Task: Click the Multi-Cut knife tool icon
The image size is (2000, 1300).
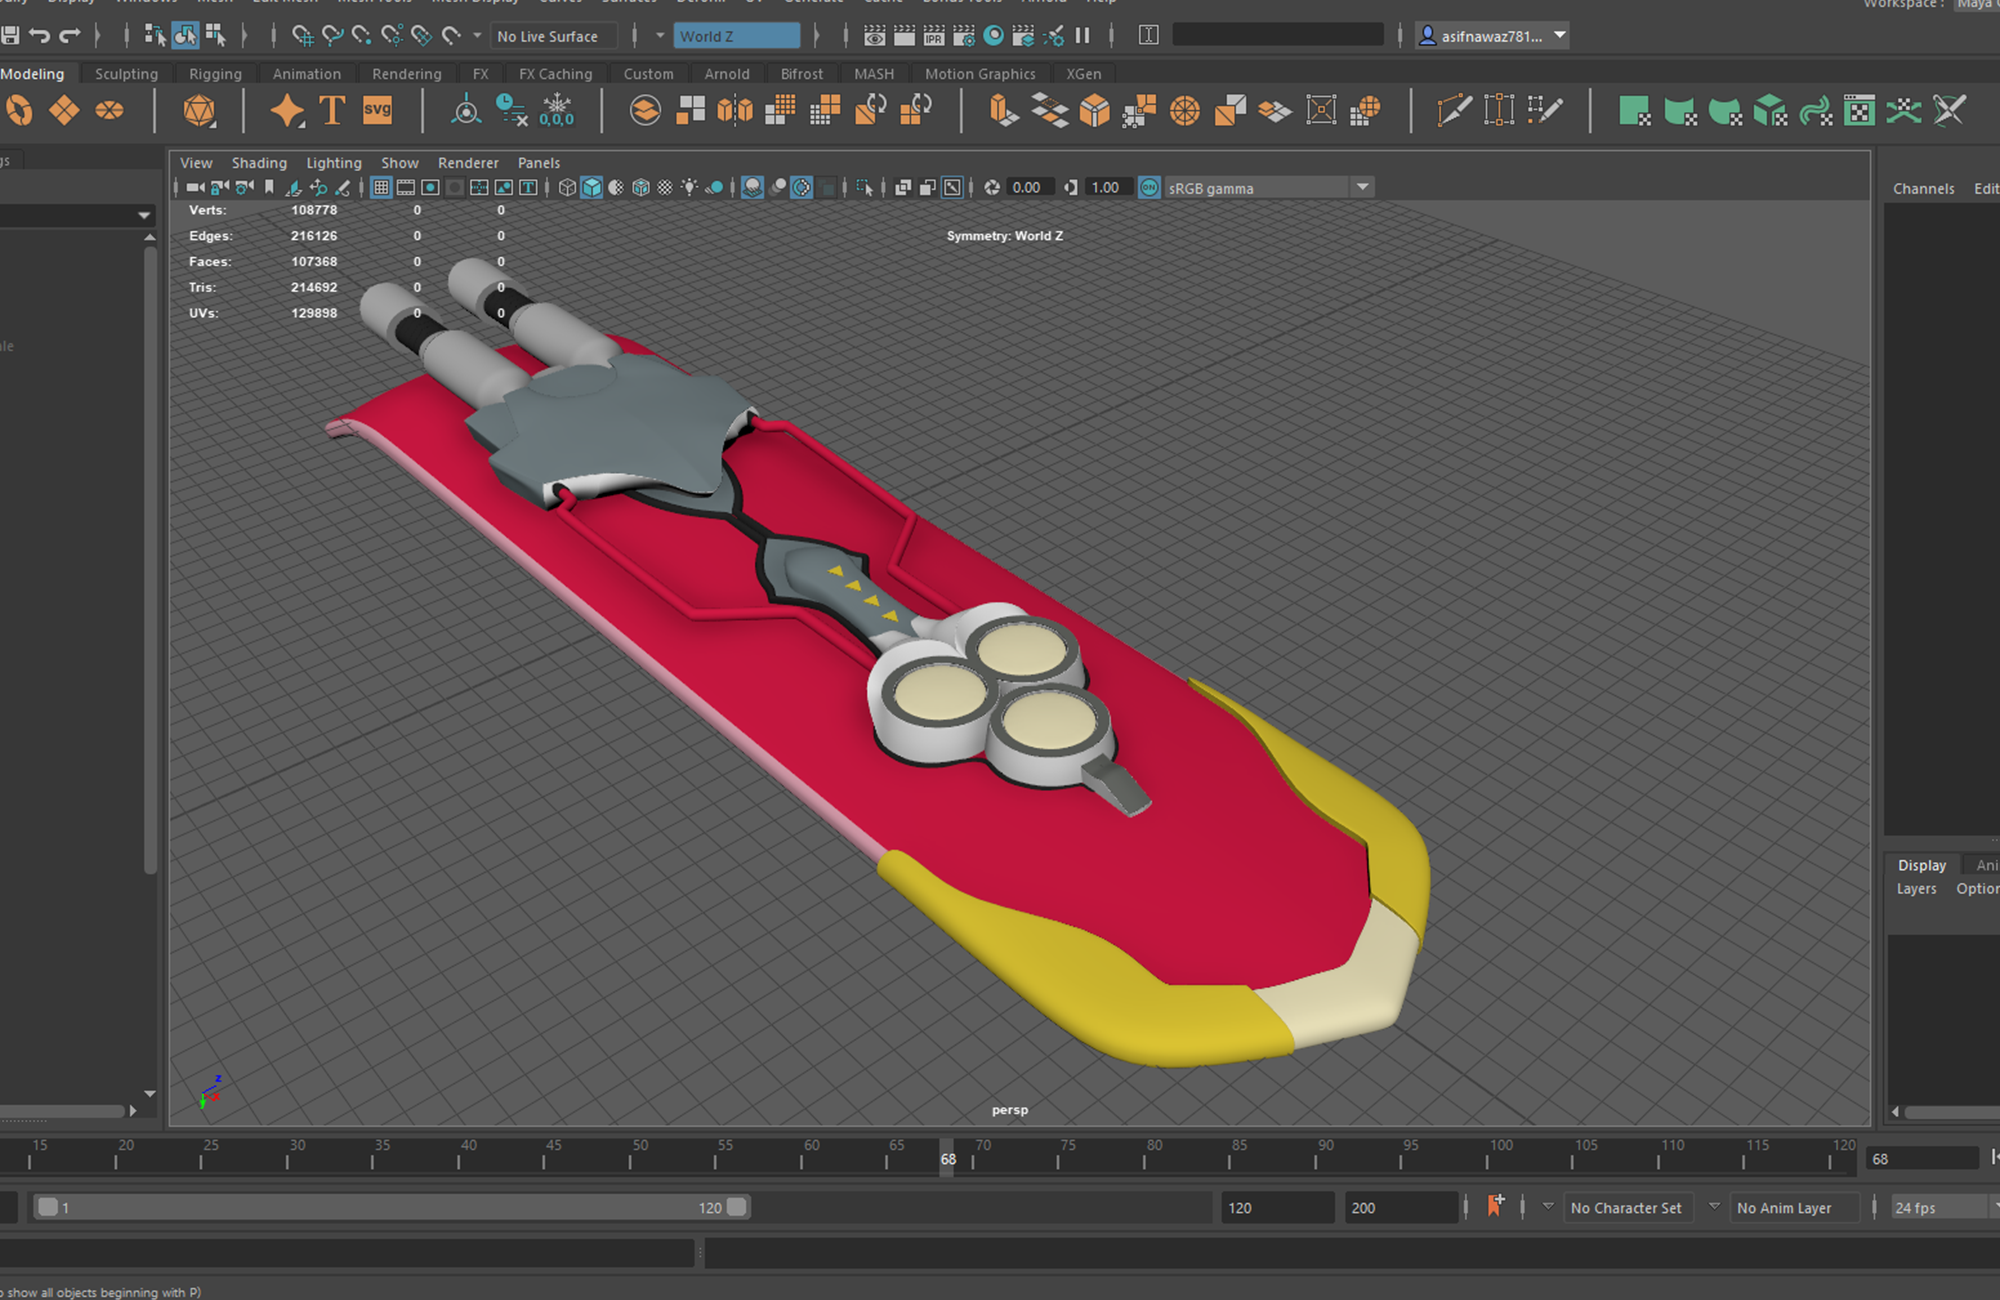Action: pyautogui.click(x=1454, y=111)
